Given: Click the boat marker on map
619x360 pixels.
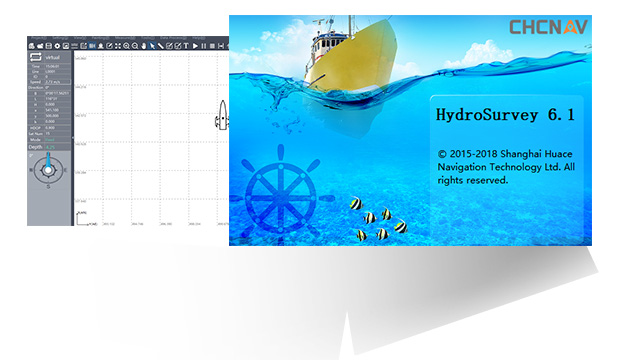Looking at the screenshot, I should pyautogui.click(x=222, y=115).
